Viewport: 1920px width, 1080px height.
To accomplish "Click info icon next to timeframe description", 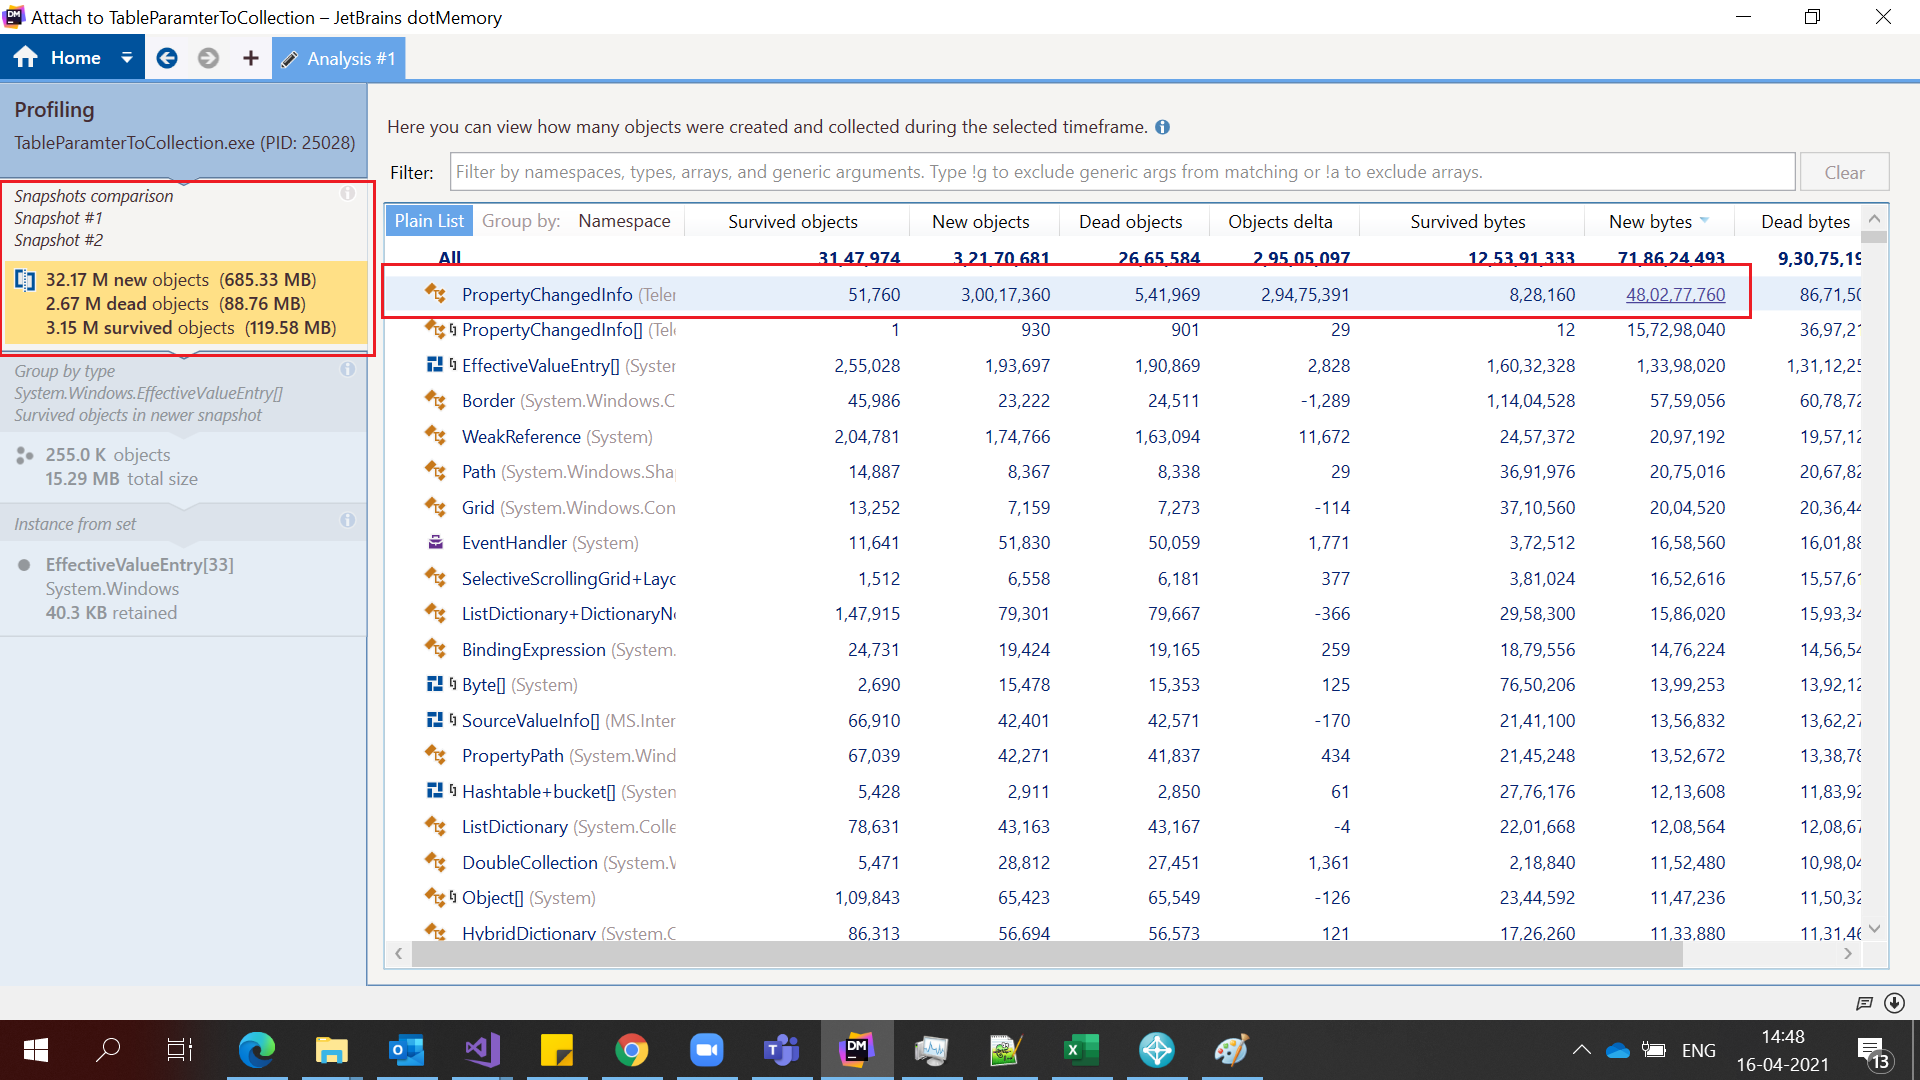I will tap(1162, 127).
